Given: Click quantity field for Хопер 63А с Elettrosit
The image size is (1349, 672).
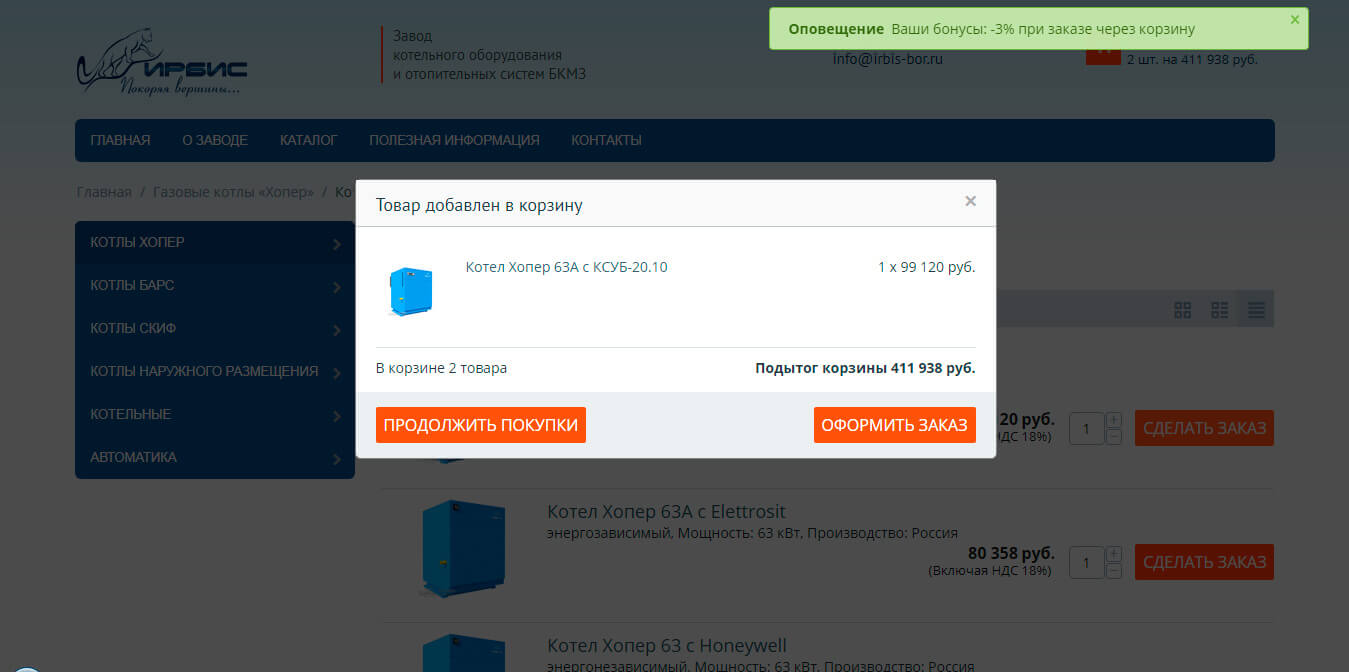Looking at the screenshot, I should click(x=1087, y=562).
